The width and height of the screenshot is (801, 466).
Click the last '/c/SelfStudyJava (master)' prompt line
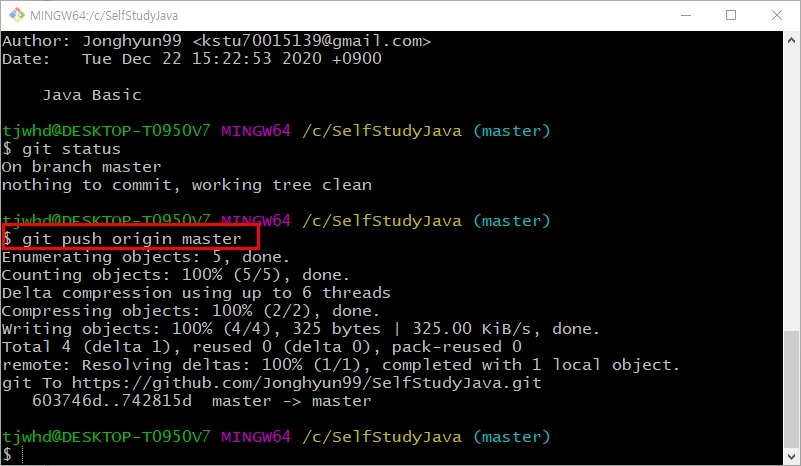pos(276,437)
